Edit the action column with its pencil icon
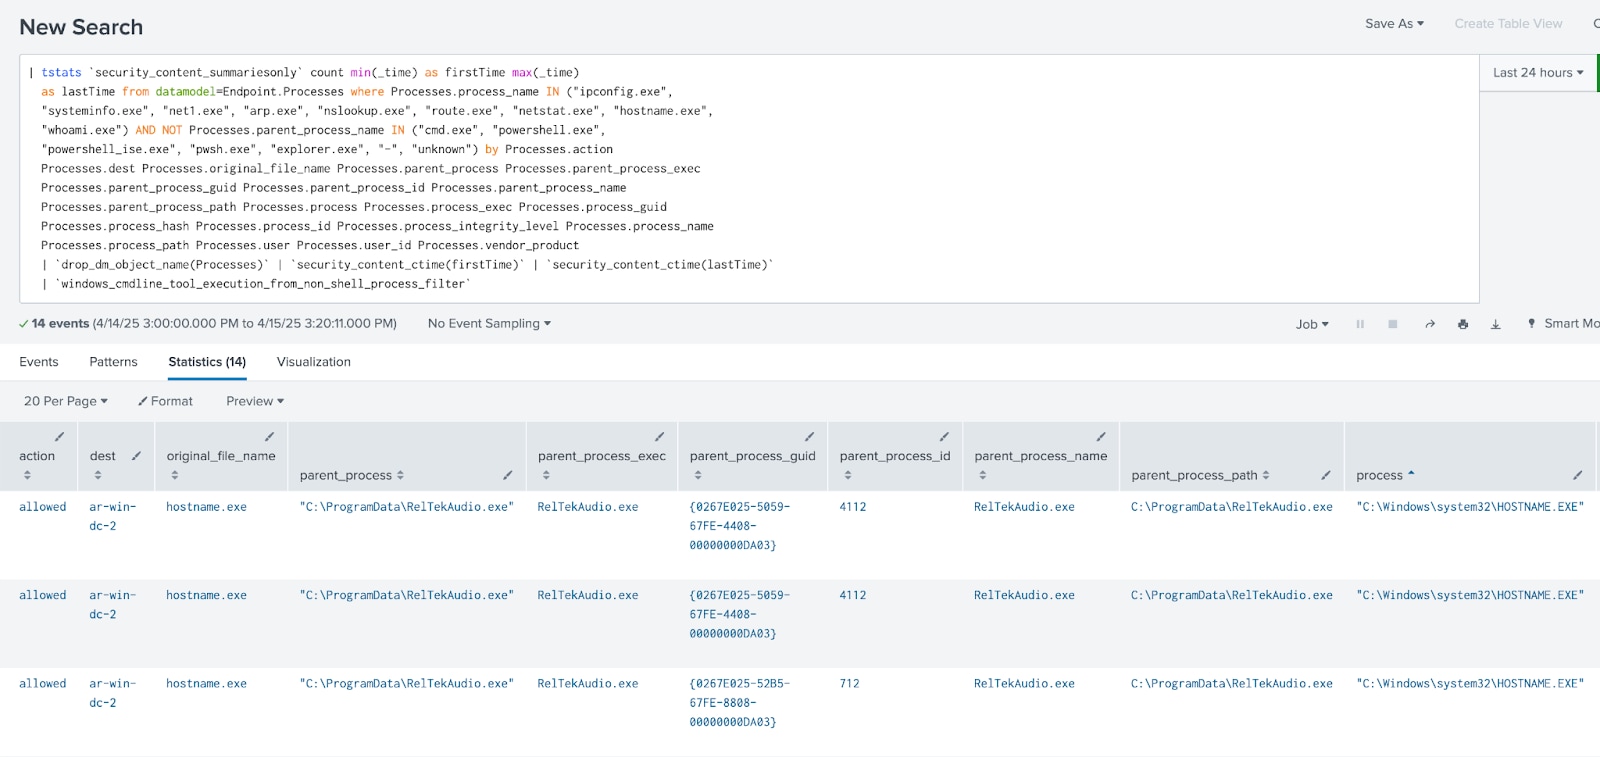 click(59, 437)
